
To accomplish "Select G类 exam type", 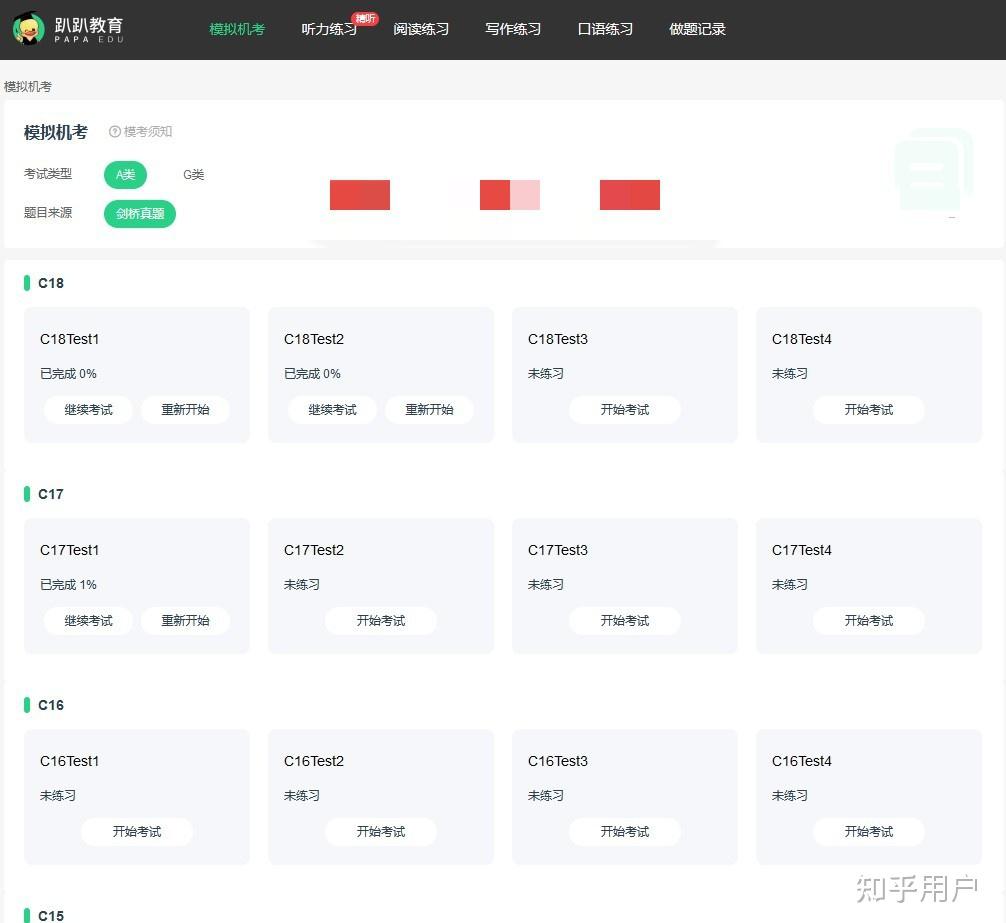I will coord(193,174).
